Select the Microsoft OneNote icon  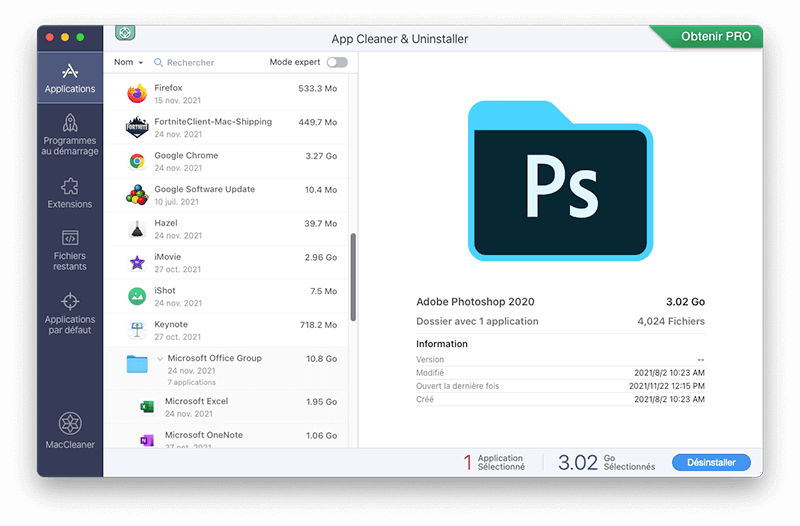coord(147,440)
